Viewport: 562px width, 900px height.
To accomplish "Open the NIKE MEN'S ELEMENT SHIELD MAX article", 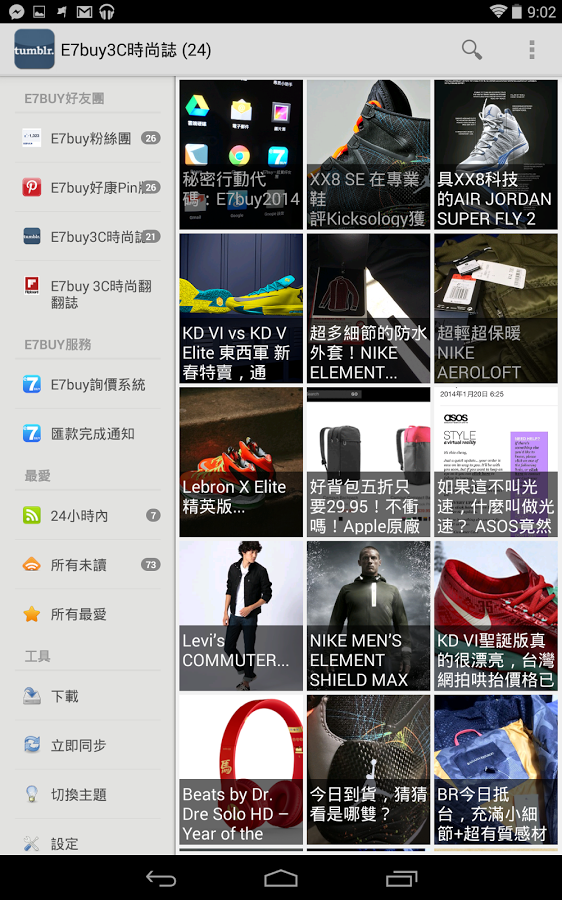I will 369,616.
